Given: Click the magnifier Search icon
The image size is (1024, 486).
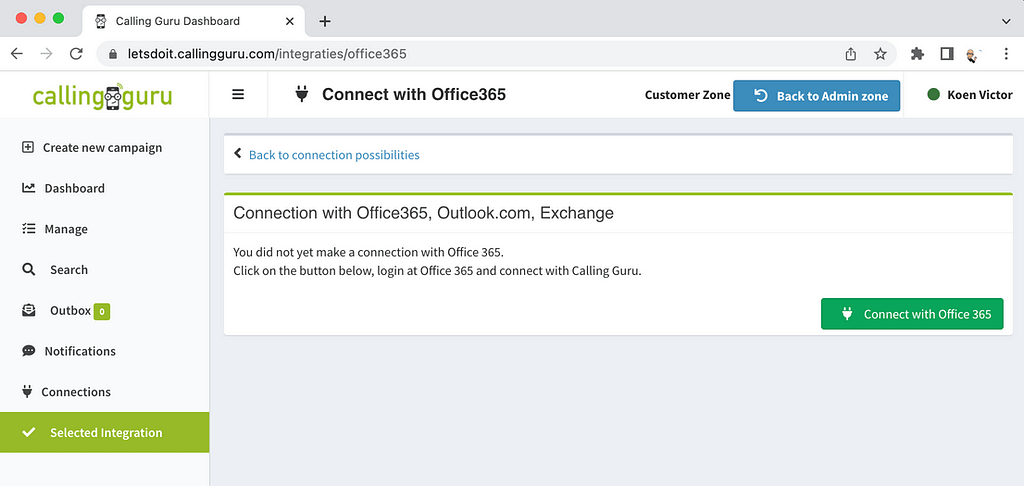Looking at the screenshot, I should pos(28,269).
